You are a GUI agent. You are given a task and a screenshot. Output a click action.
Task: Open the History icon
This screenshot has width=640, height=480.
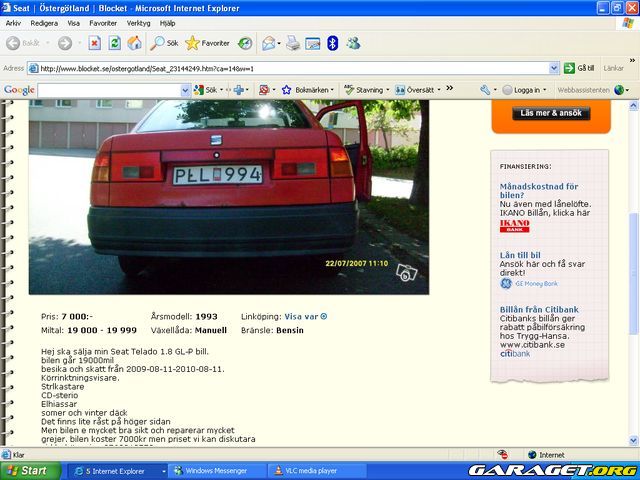click(x=245, y=43)
